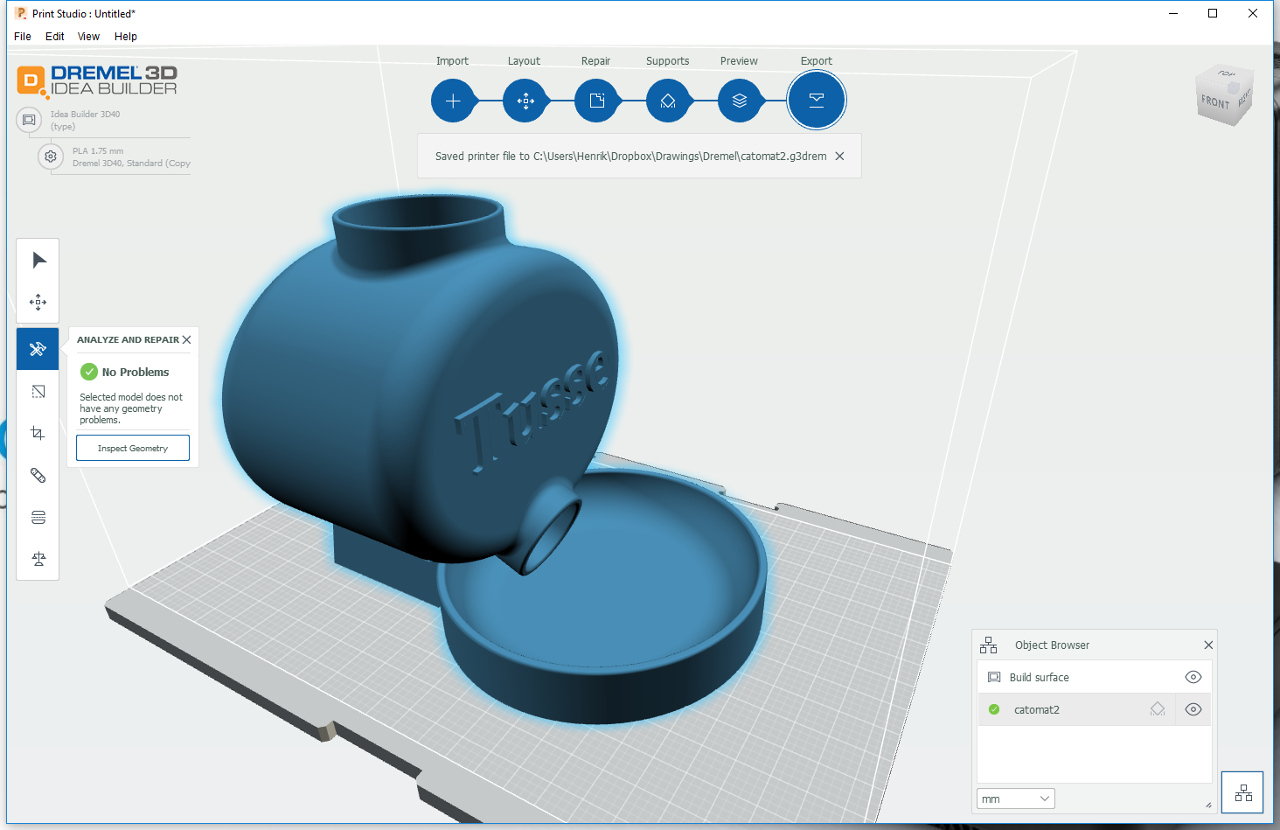Open the Help menu
Viewport: 1280px width, 830px height.
click(x=126, y=36)
